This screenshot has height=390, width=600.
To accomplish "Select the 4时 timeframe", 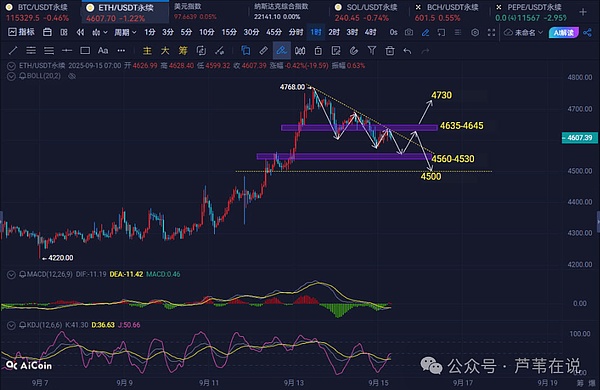I will pos(370,32).
